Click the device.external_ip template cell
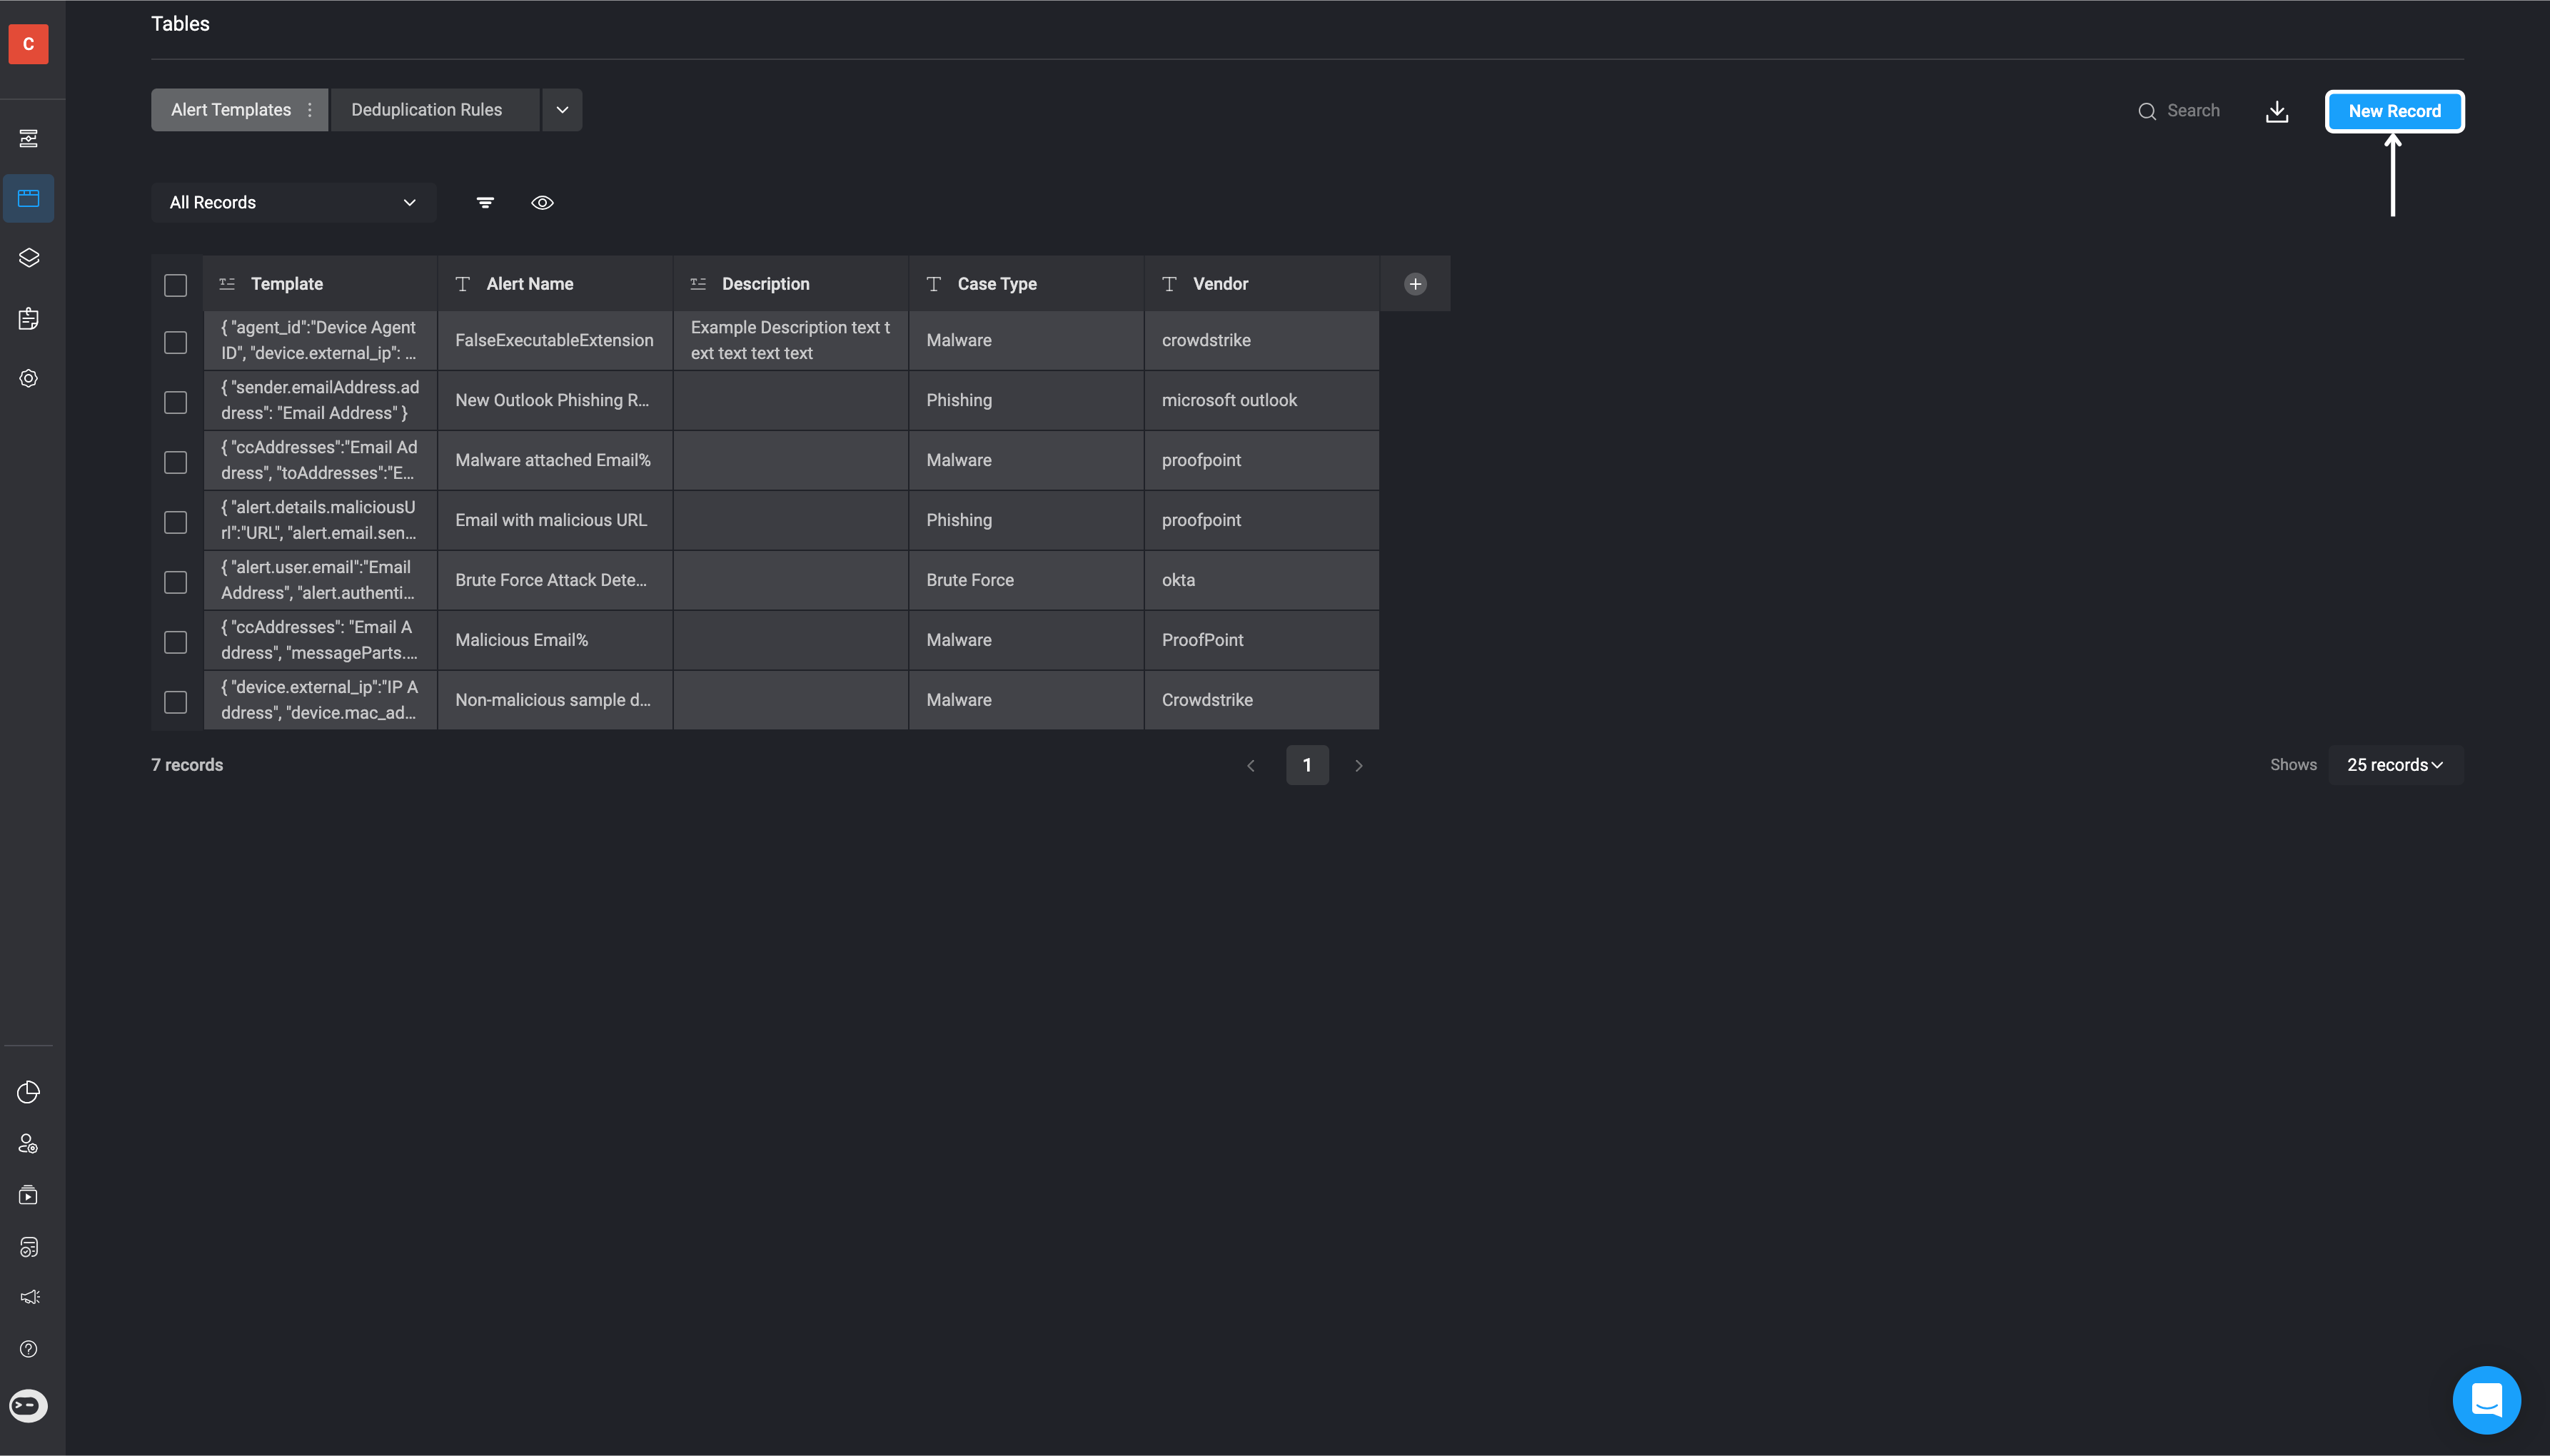 coord(321,701)
